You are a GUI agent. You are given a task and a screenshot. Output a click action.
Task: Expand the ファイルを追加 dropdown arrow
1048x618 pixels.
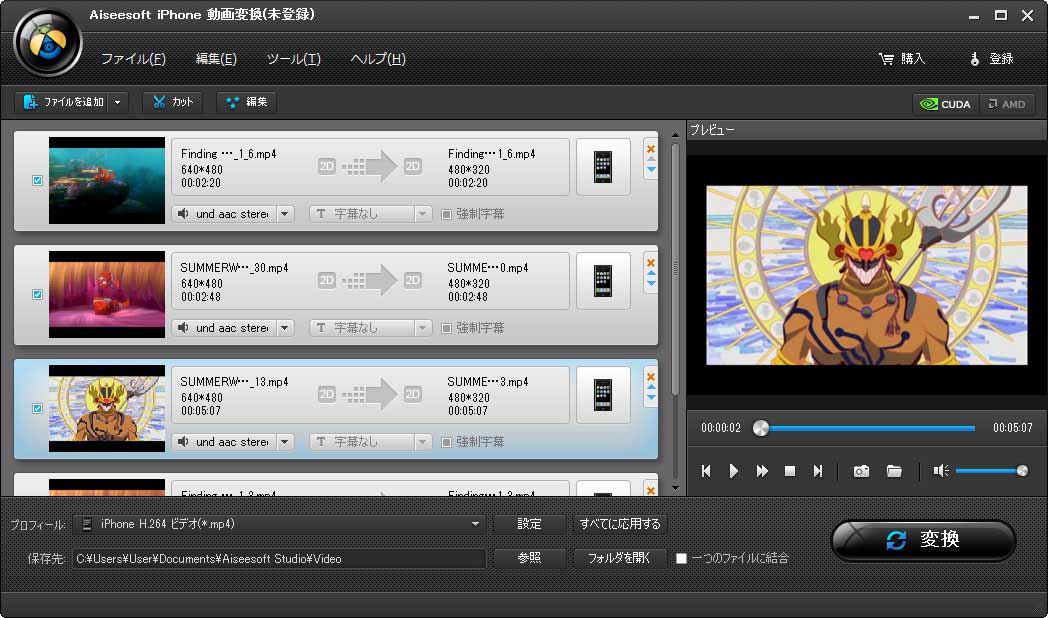click(x=120, y=102)
